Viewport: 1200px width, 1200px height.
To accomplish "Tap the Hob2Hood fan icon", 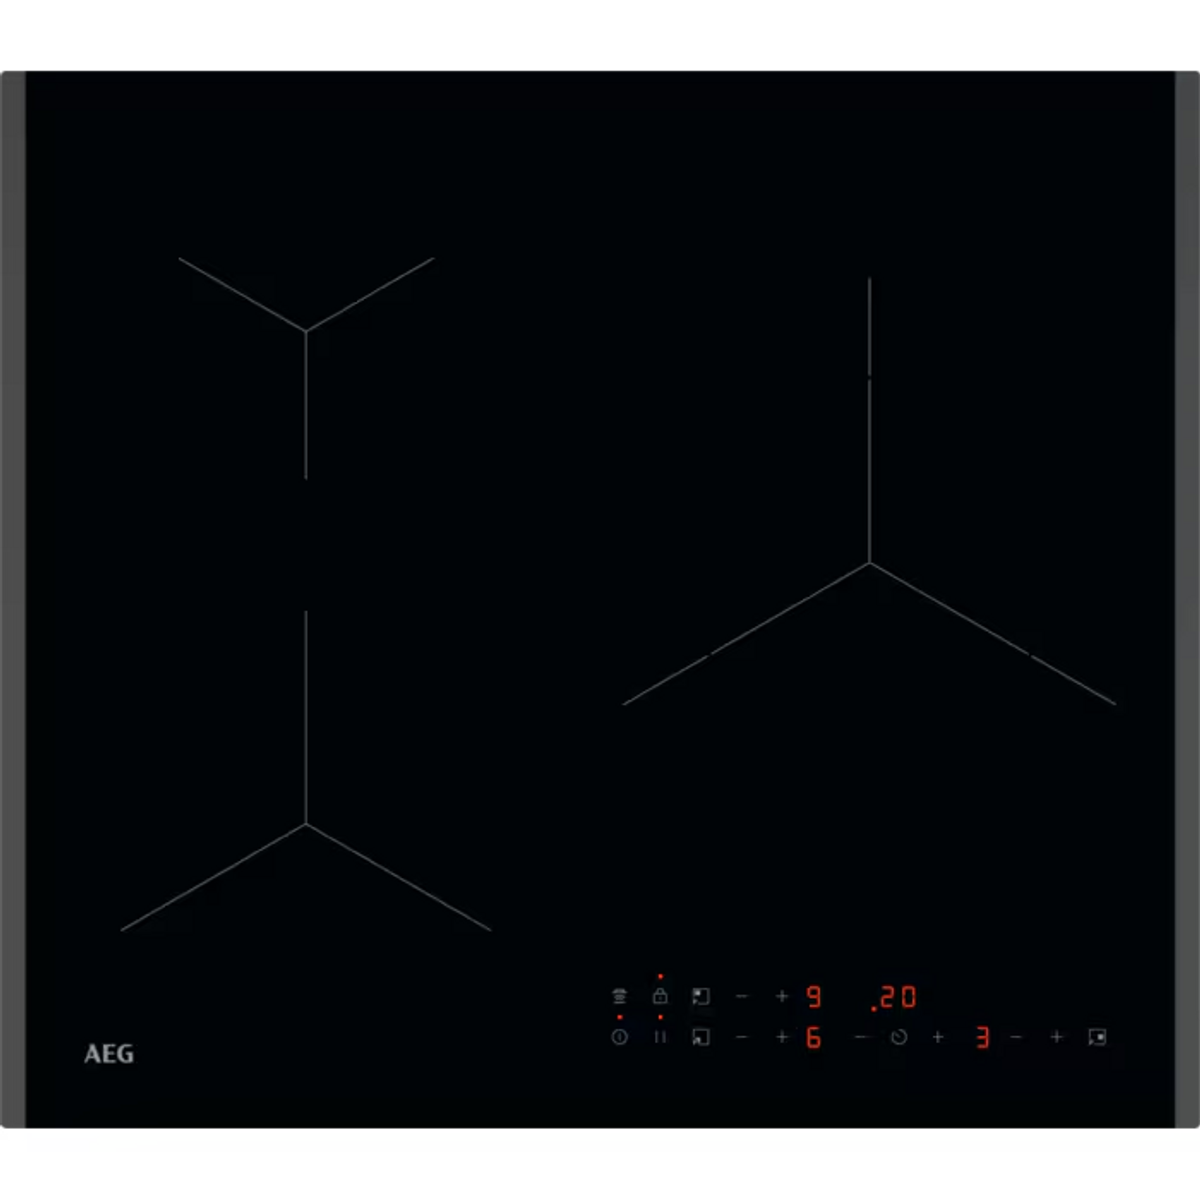I will click(620, 996).
